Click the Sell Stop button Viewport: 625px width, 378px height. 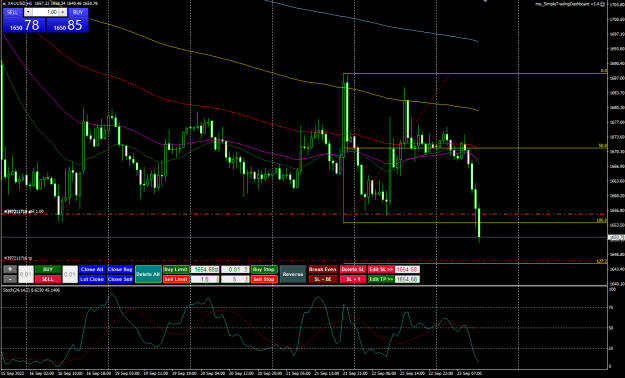(264, 279)
